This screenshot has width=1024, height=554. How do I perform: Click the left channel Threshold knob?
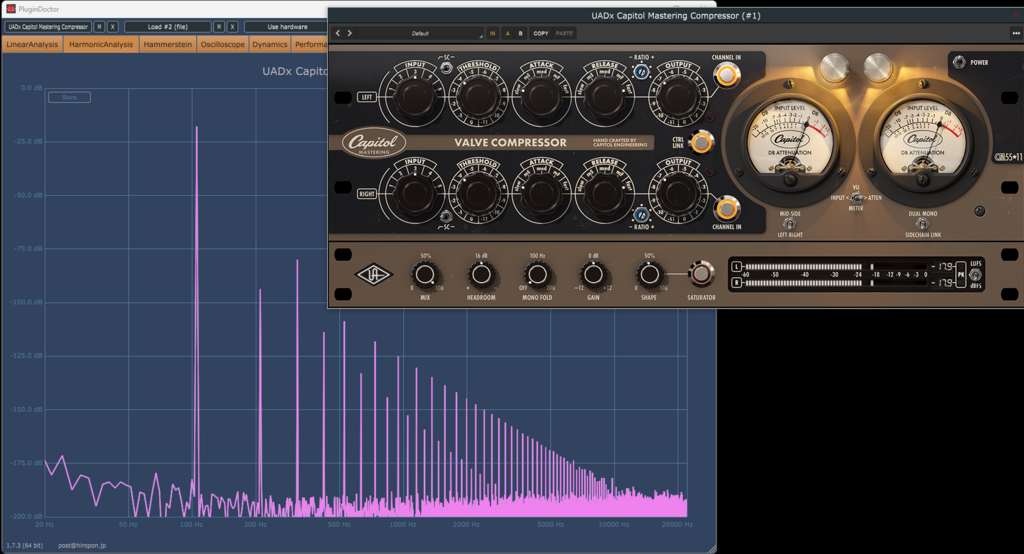(477, 97)
